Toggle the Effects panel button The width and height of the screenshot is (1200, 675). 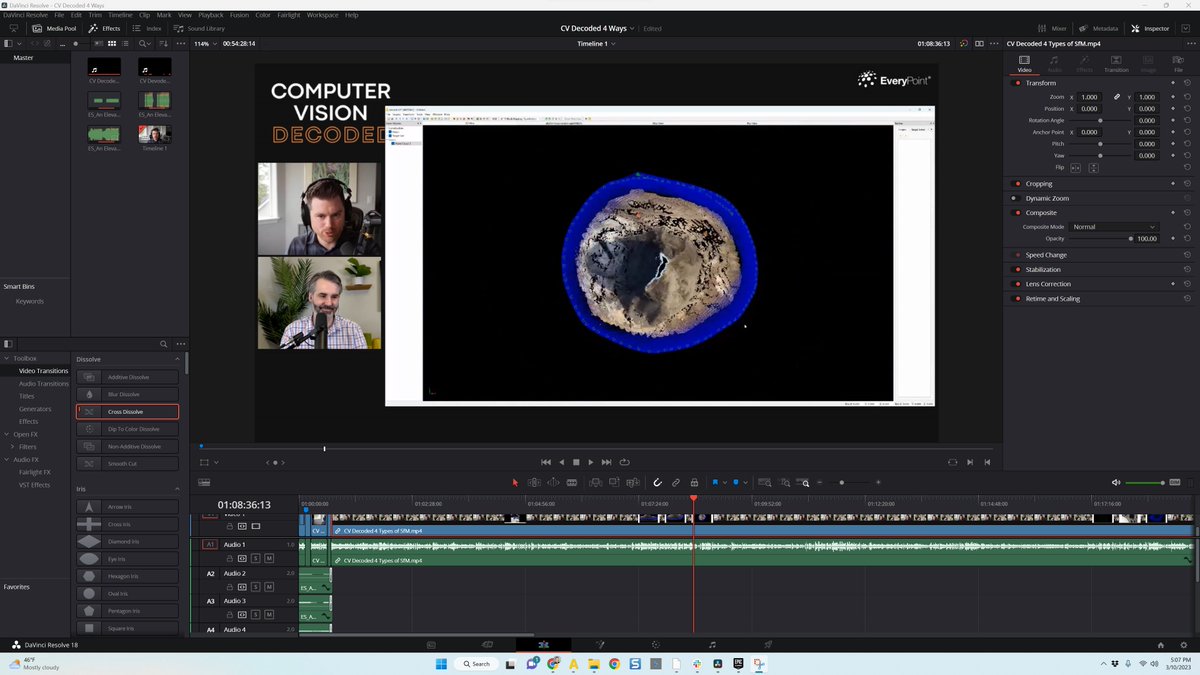pos(104,28)
